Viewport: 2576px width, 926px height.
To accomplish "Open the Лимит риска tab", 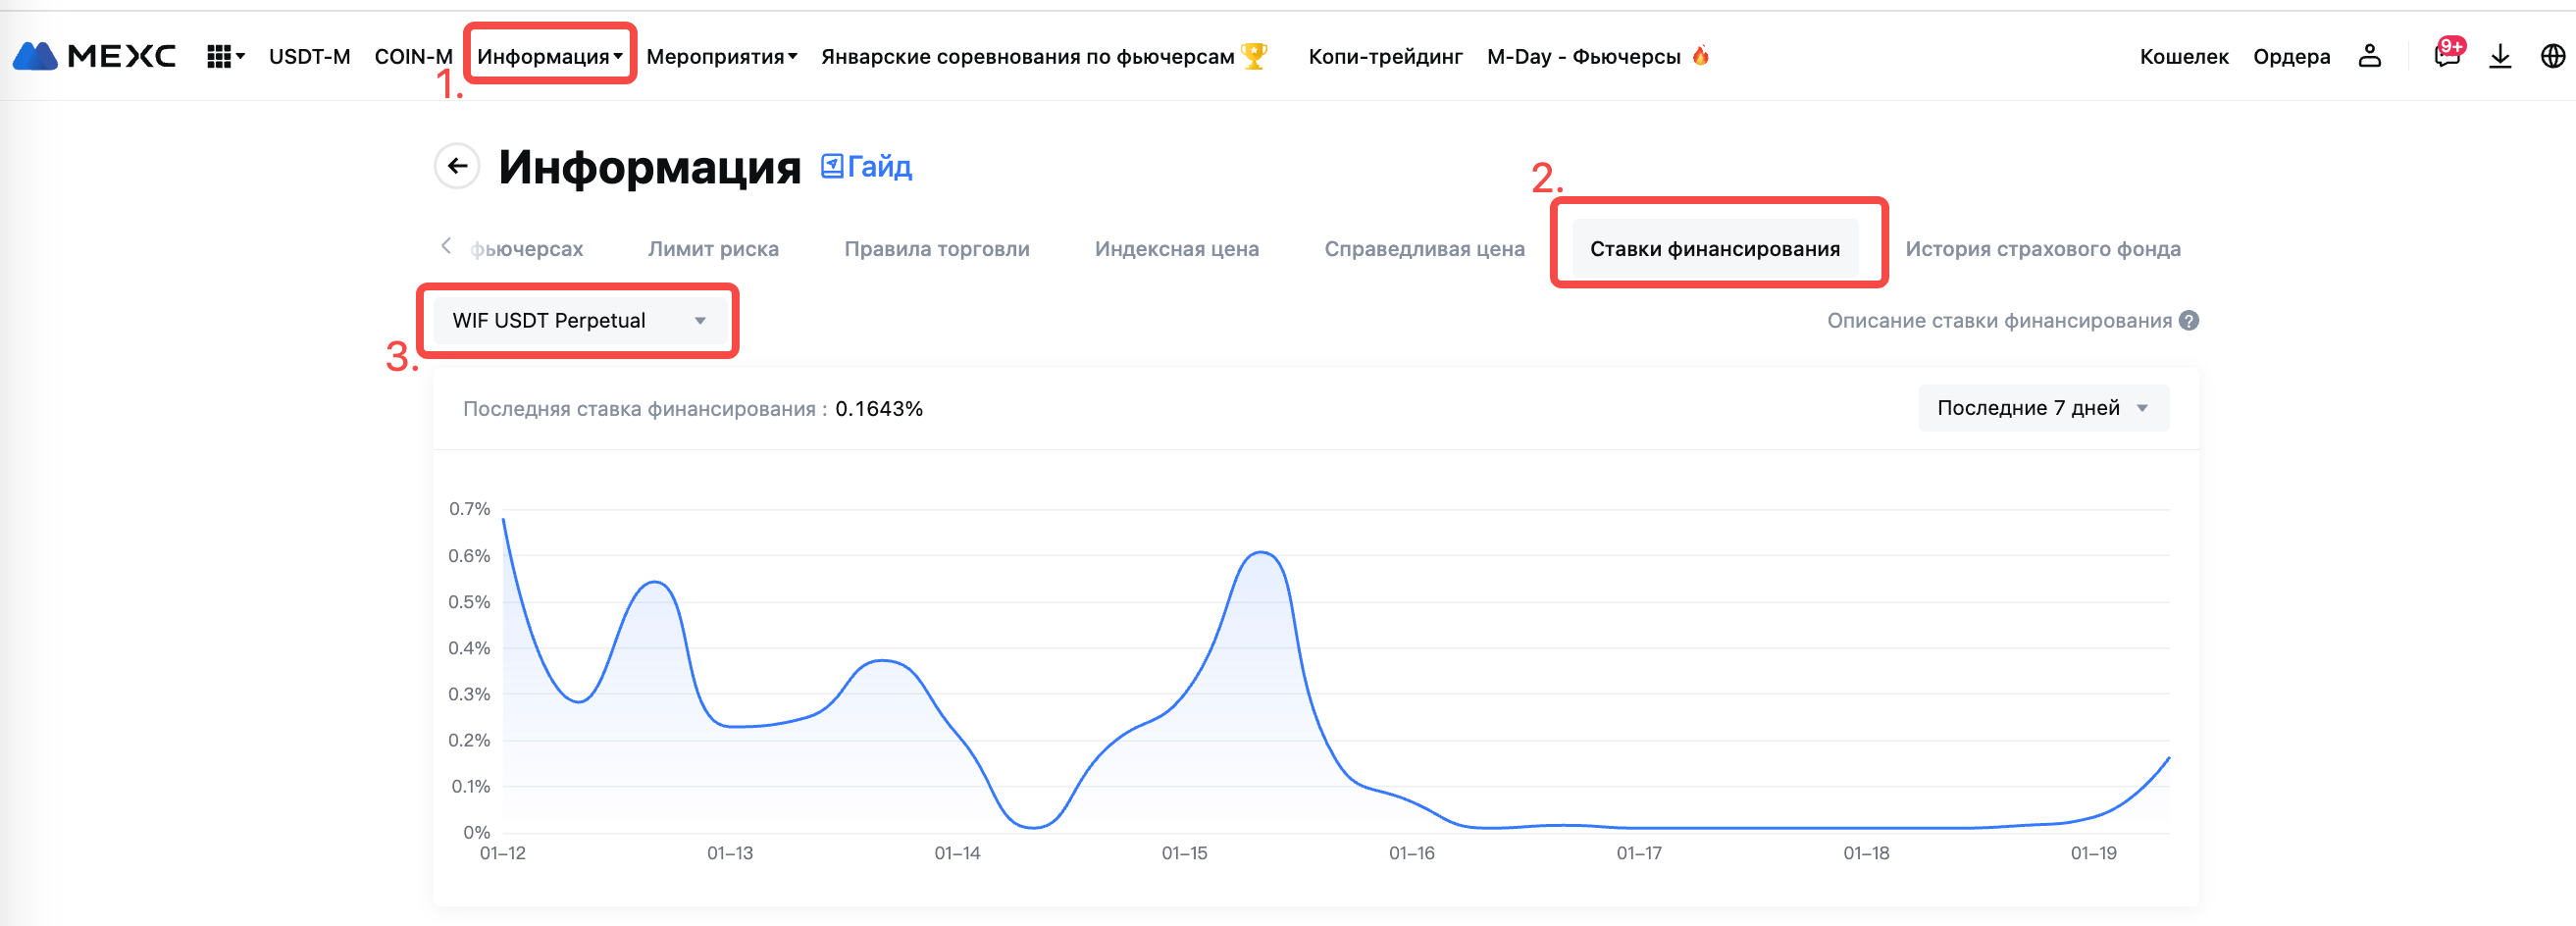I will point(713,249).
